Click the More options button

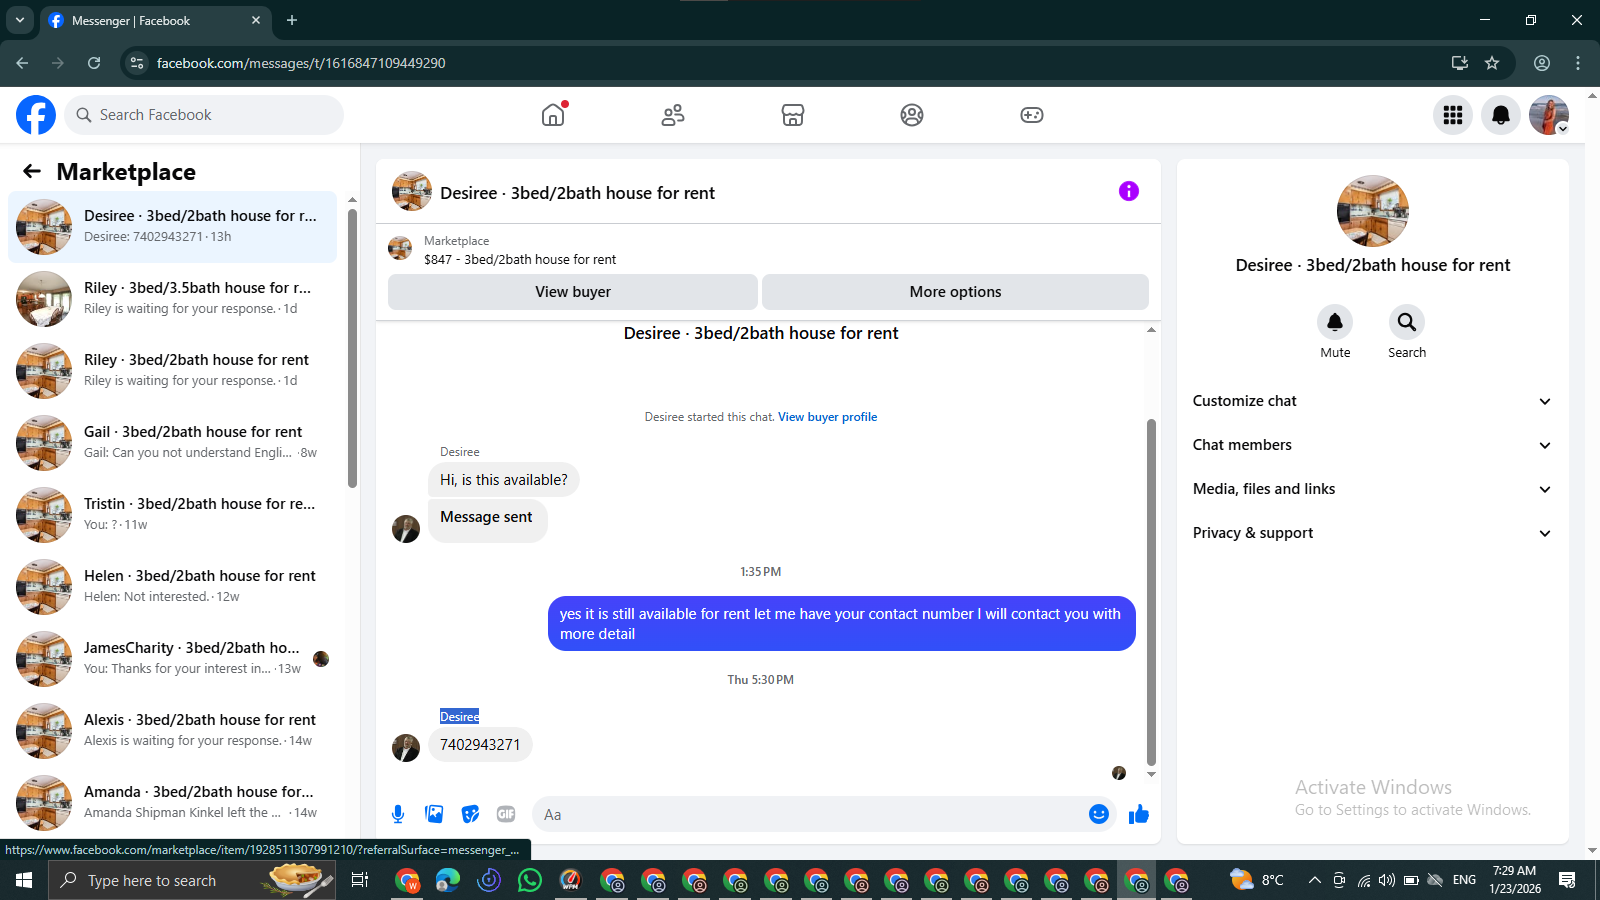point(955,292)
